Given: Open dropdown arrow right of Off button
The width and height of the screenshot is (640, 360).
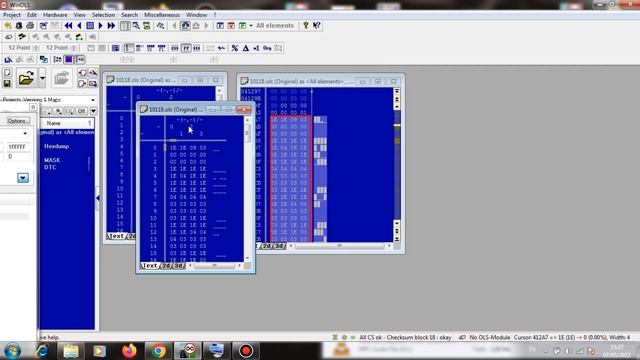Looking at the screenshot, I should pos(93,111).
